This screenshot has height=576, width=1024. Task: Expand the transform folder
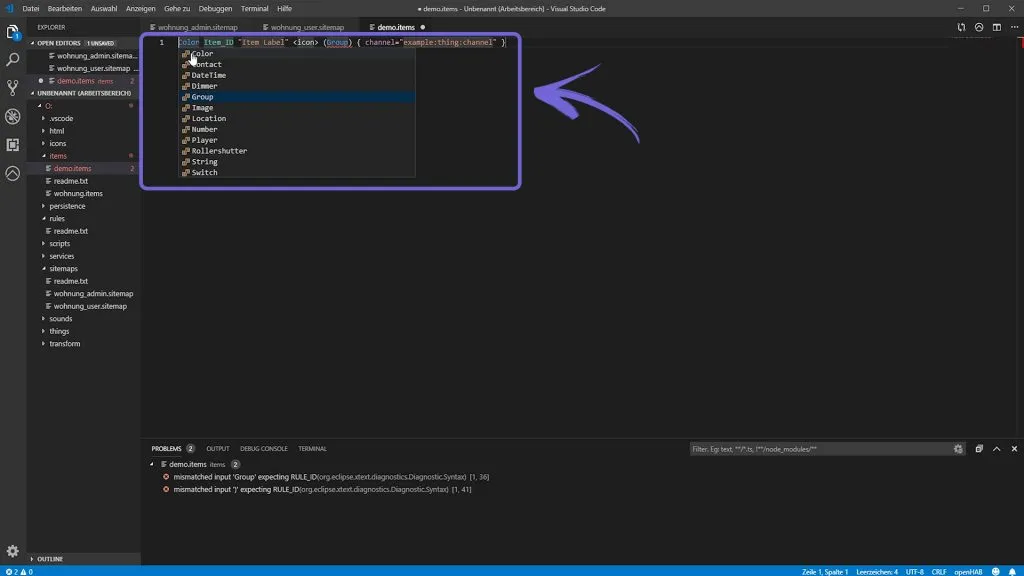tap(44, 344)
